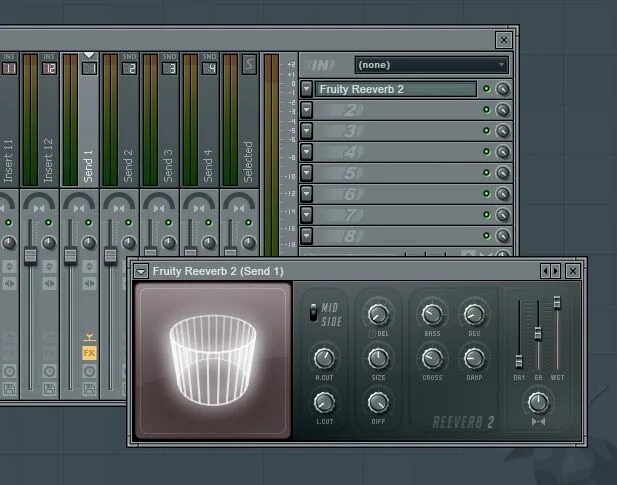Toggle the Fruity Reeverb 2 slot enable LED
This screenshot has height=485, width=617.
(x=487, y=89)
